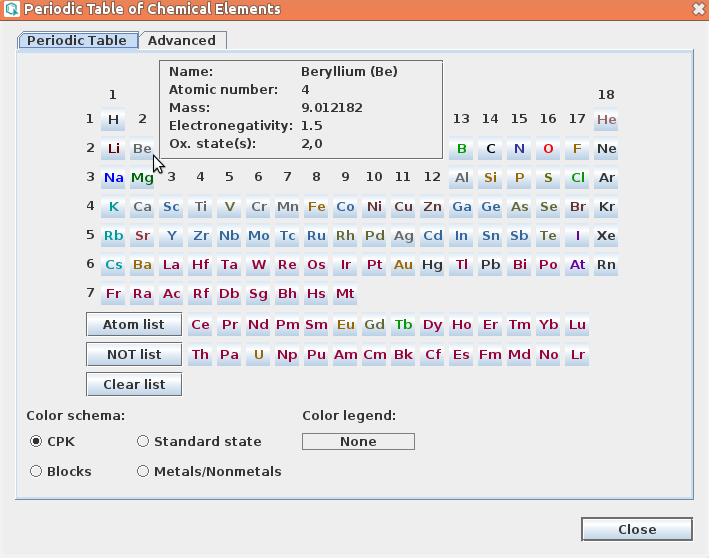The width and height of the screenshot is (709, 558).
Task: Select the Sodium (Na) element button
Action: (x=113, y=178)
